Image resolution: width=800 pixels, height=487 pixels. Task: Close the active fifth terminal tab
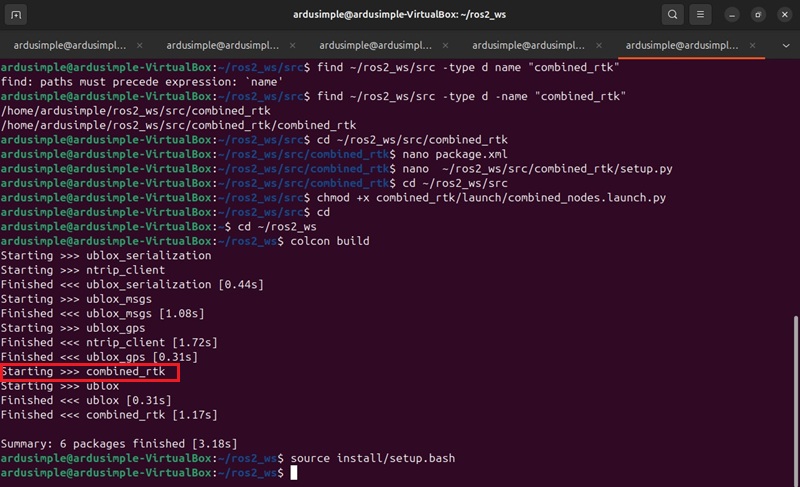[749, 45]
